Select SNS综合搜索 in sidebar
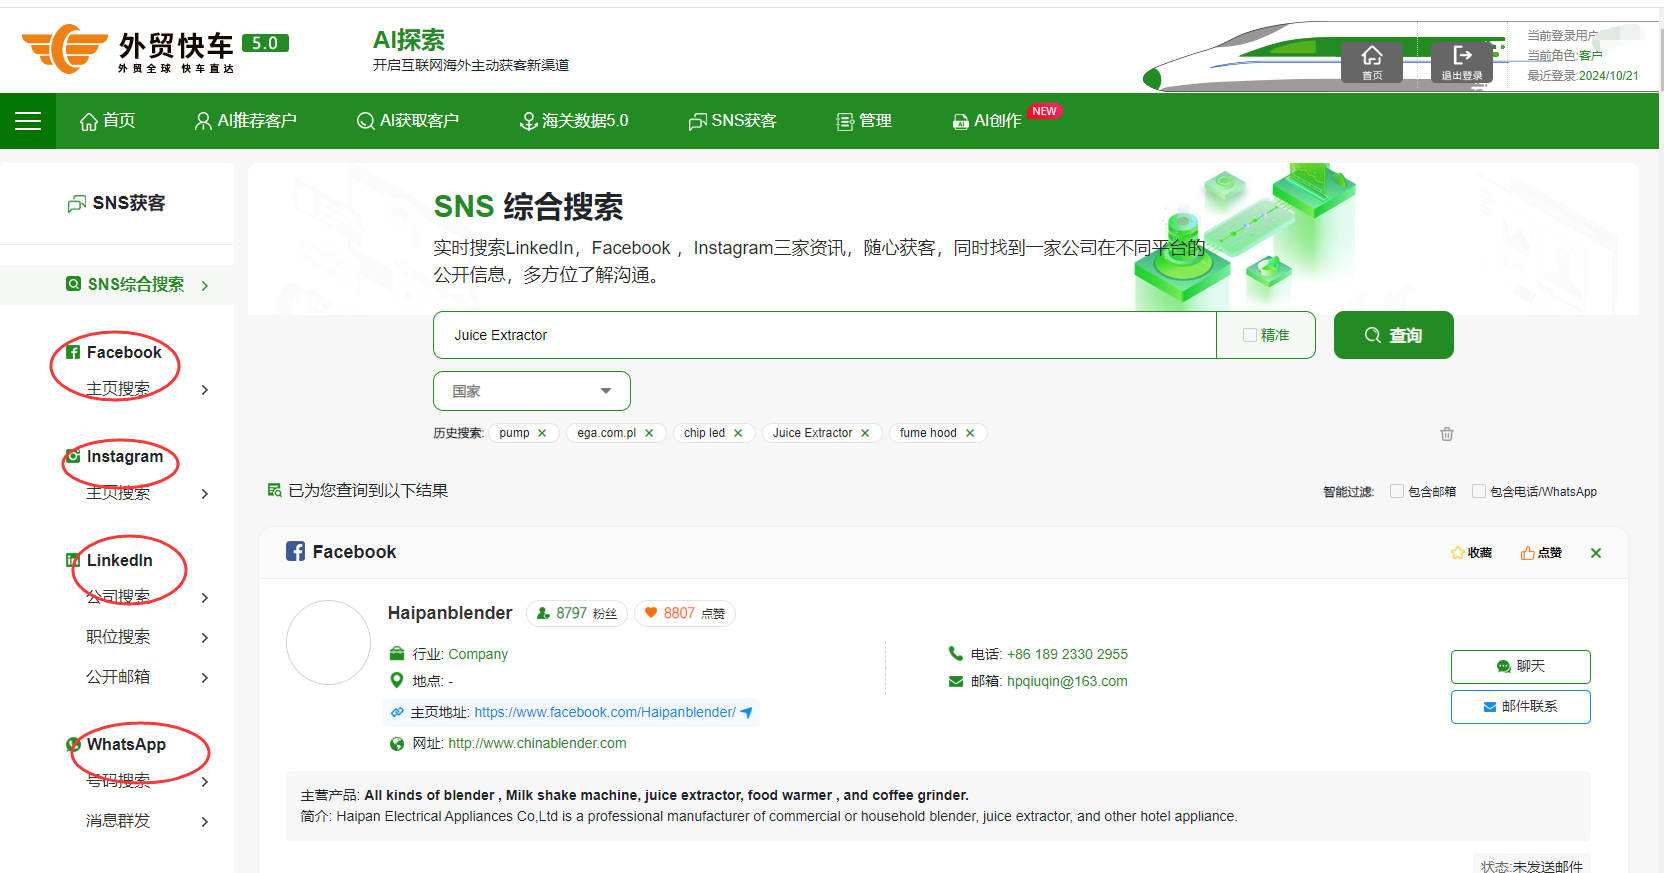The image size is (1664, 873). click(117, 285)
